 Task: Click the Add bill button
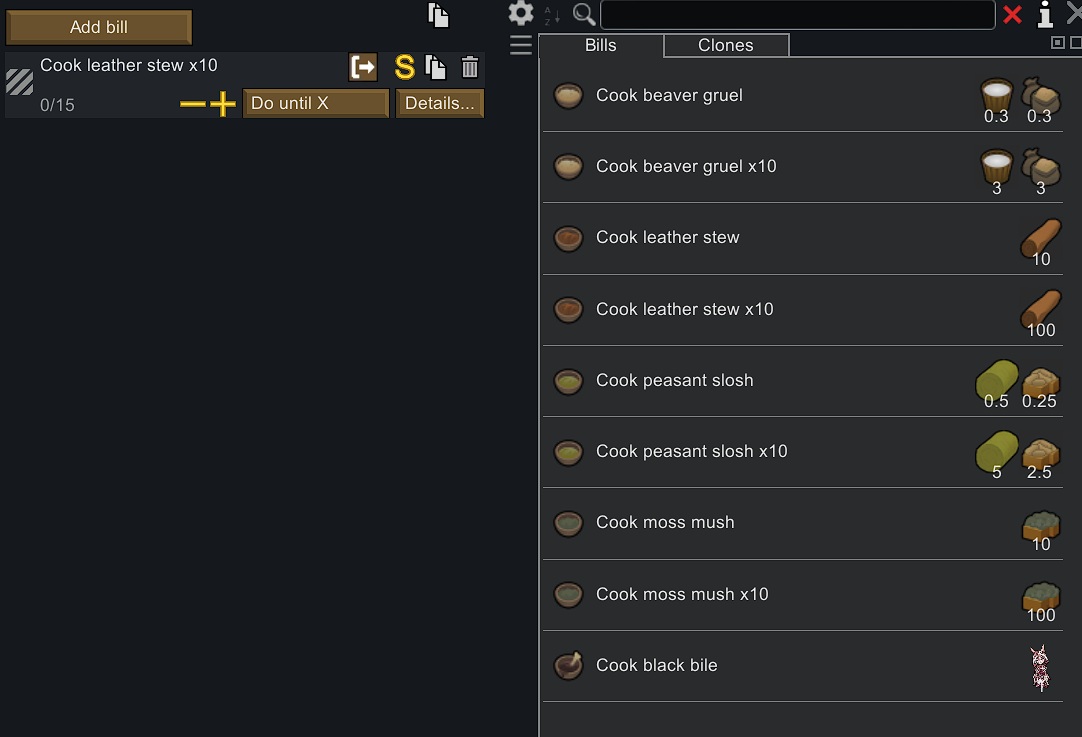point(99,27)
